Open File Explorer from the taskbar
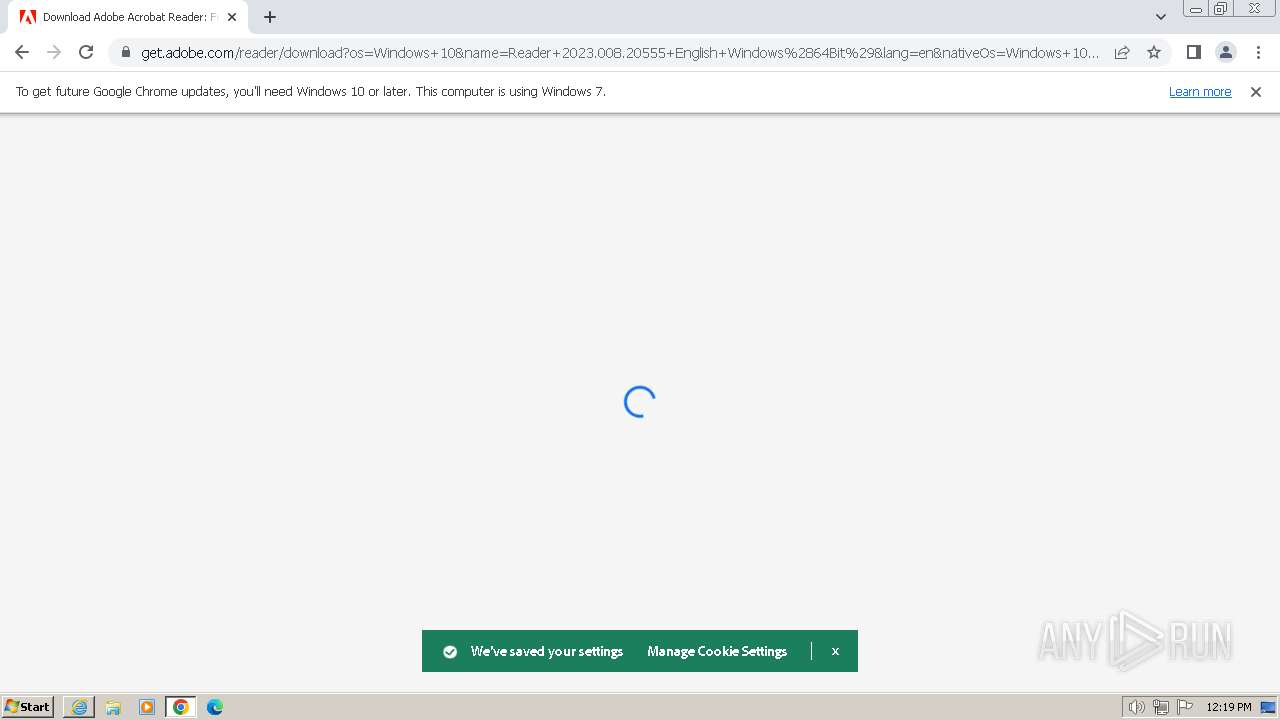This screenshot has width=1280, height=720. 113,707
